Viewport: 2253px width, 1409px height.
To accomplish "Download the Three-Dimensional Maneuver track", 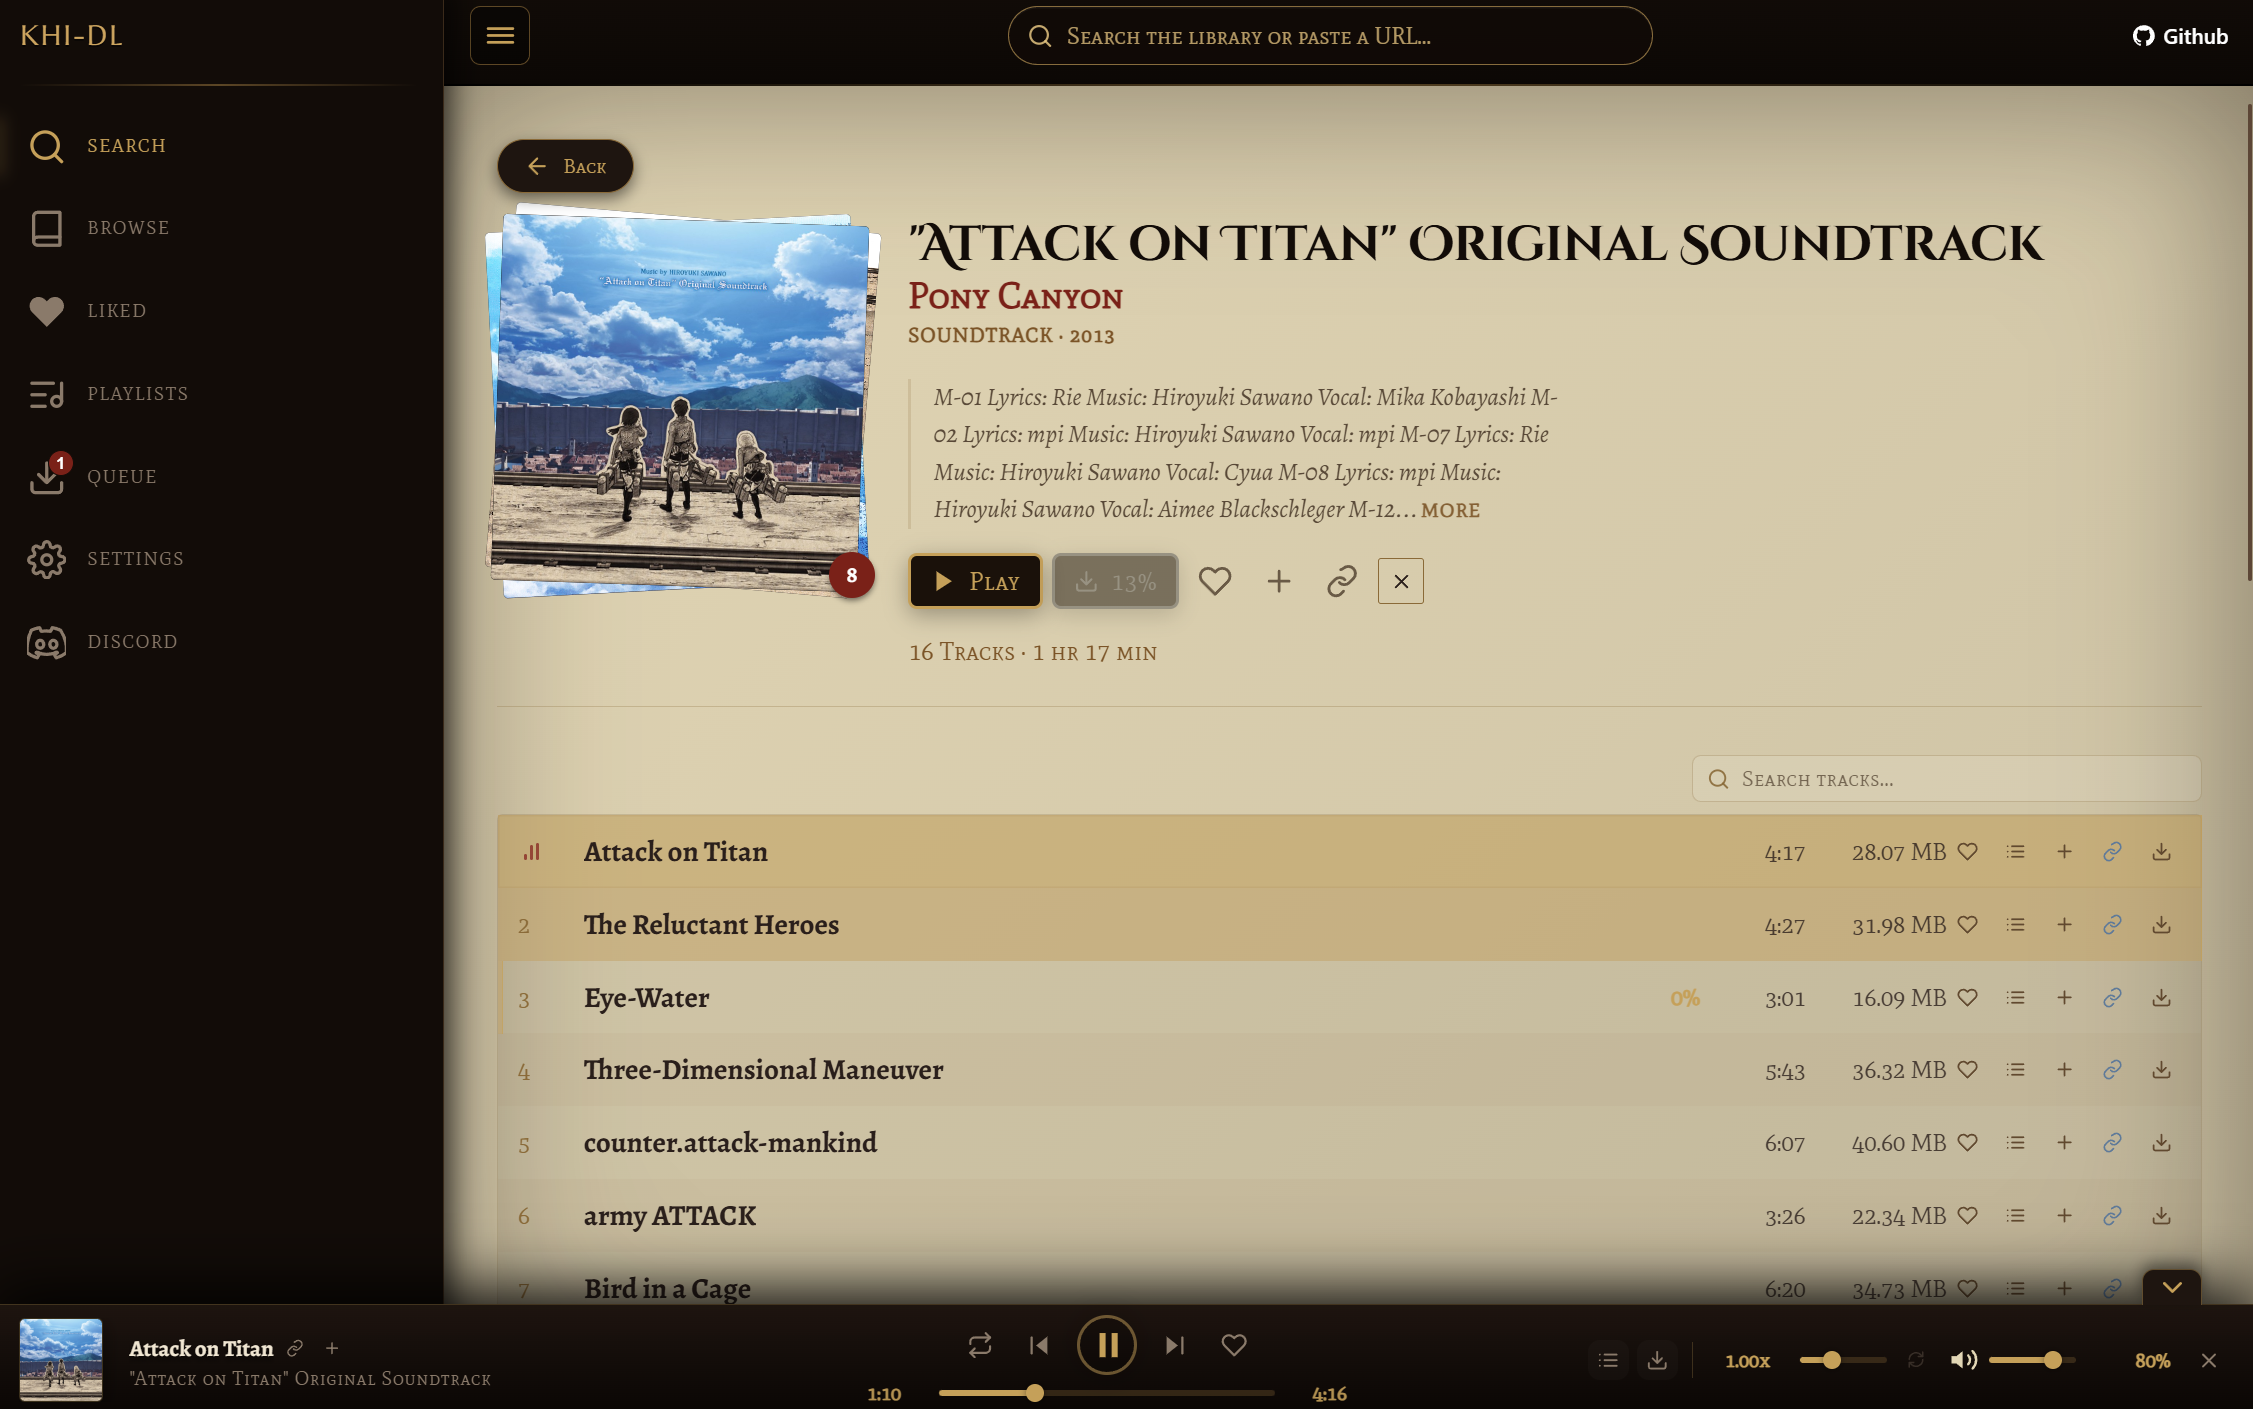I will coord(2161,1070).
